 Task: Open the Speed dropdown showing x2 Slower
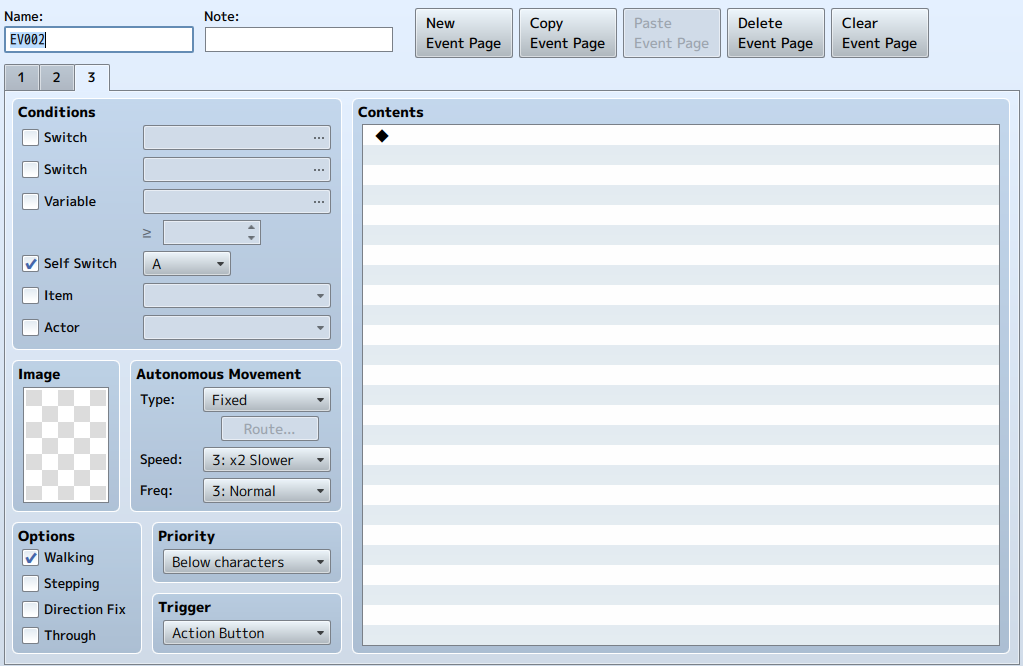tap(267, 460)
